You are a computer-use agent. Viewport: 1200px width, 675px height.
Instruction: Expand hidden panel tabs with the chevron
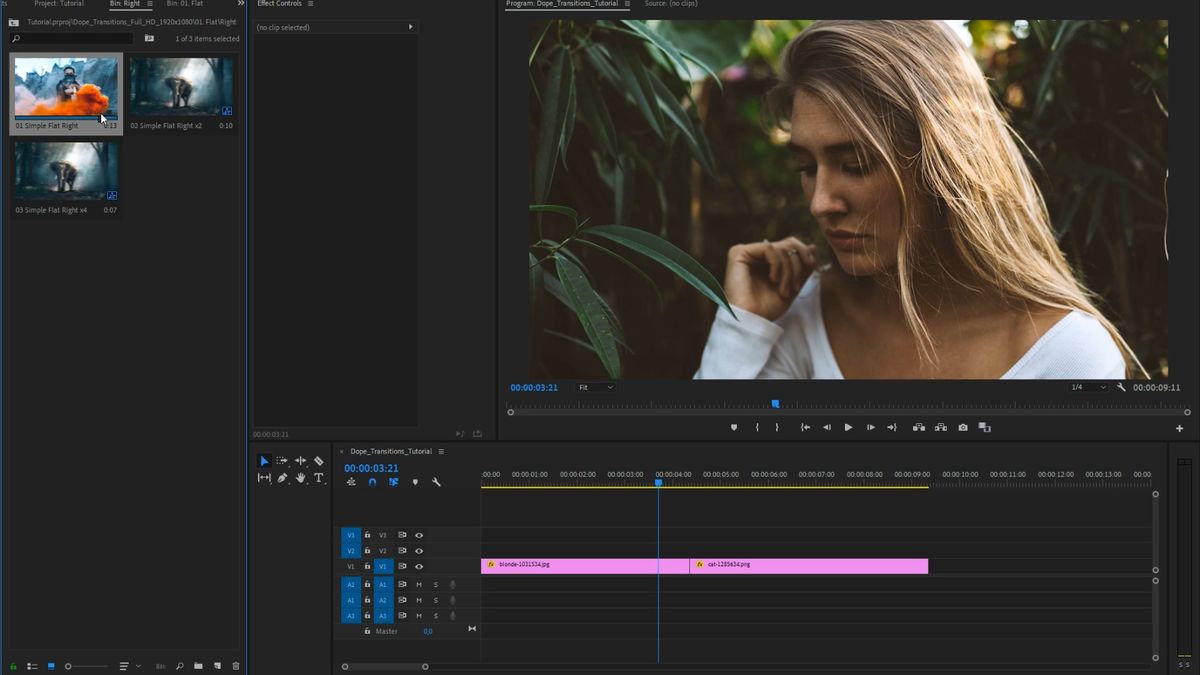(241, 4)
